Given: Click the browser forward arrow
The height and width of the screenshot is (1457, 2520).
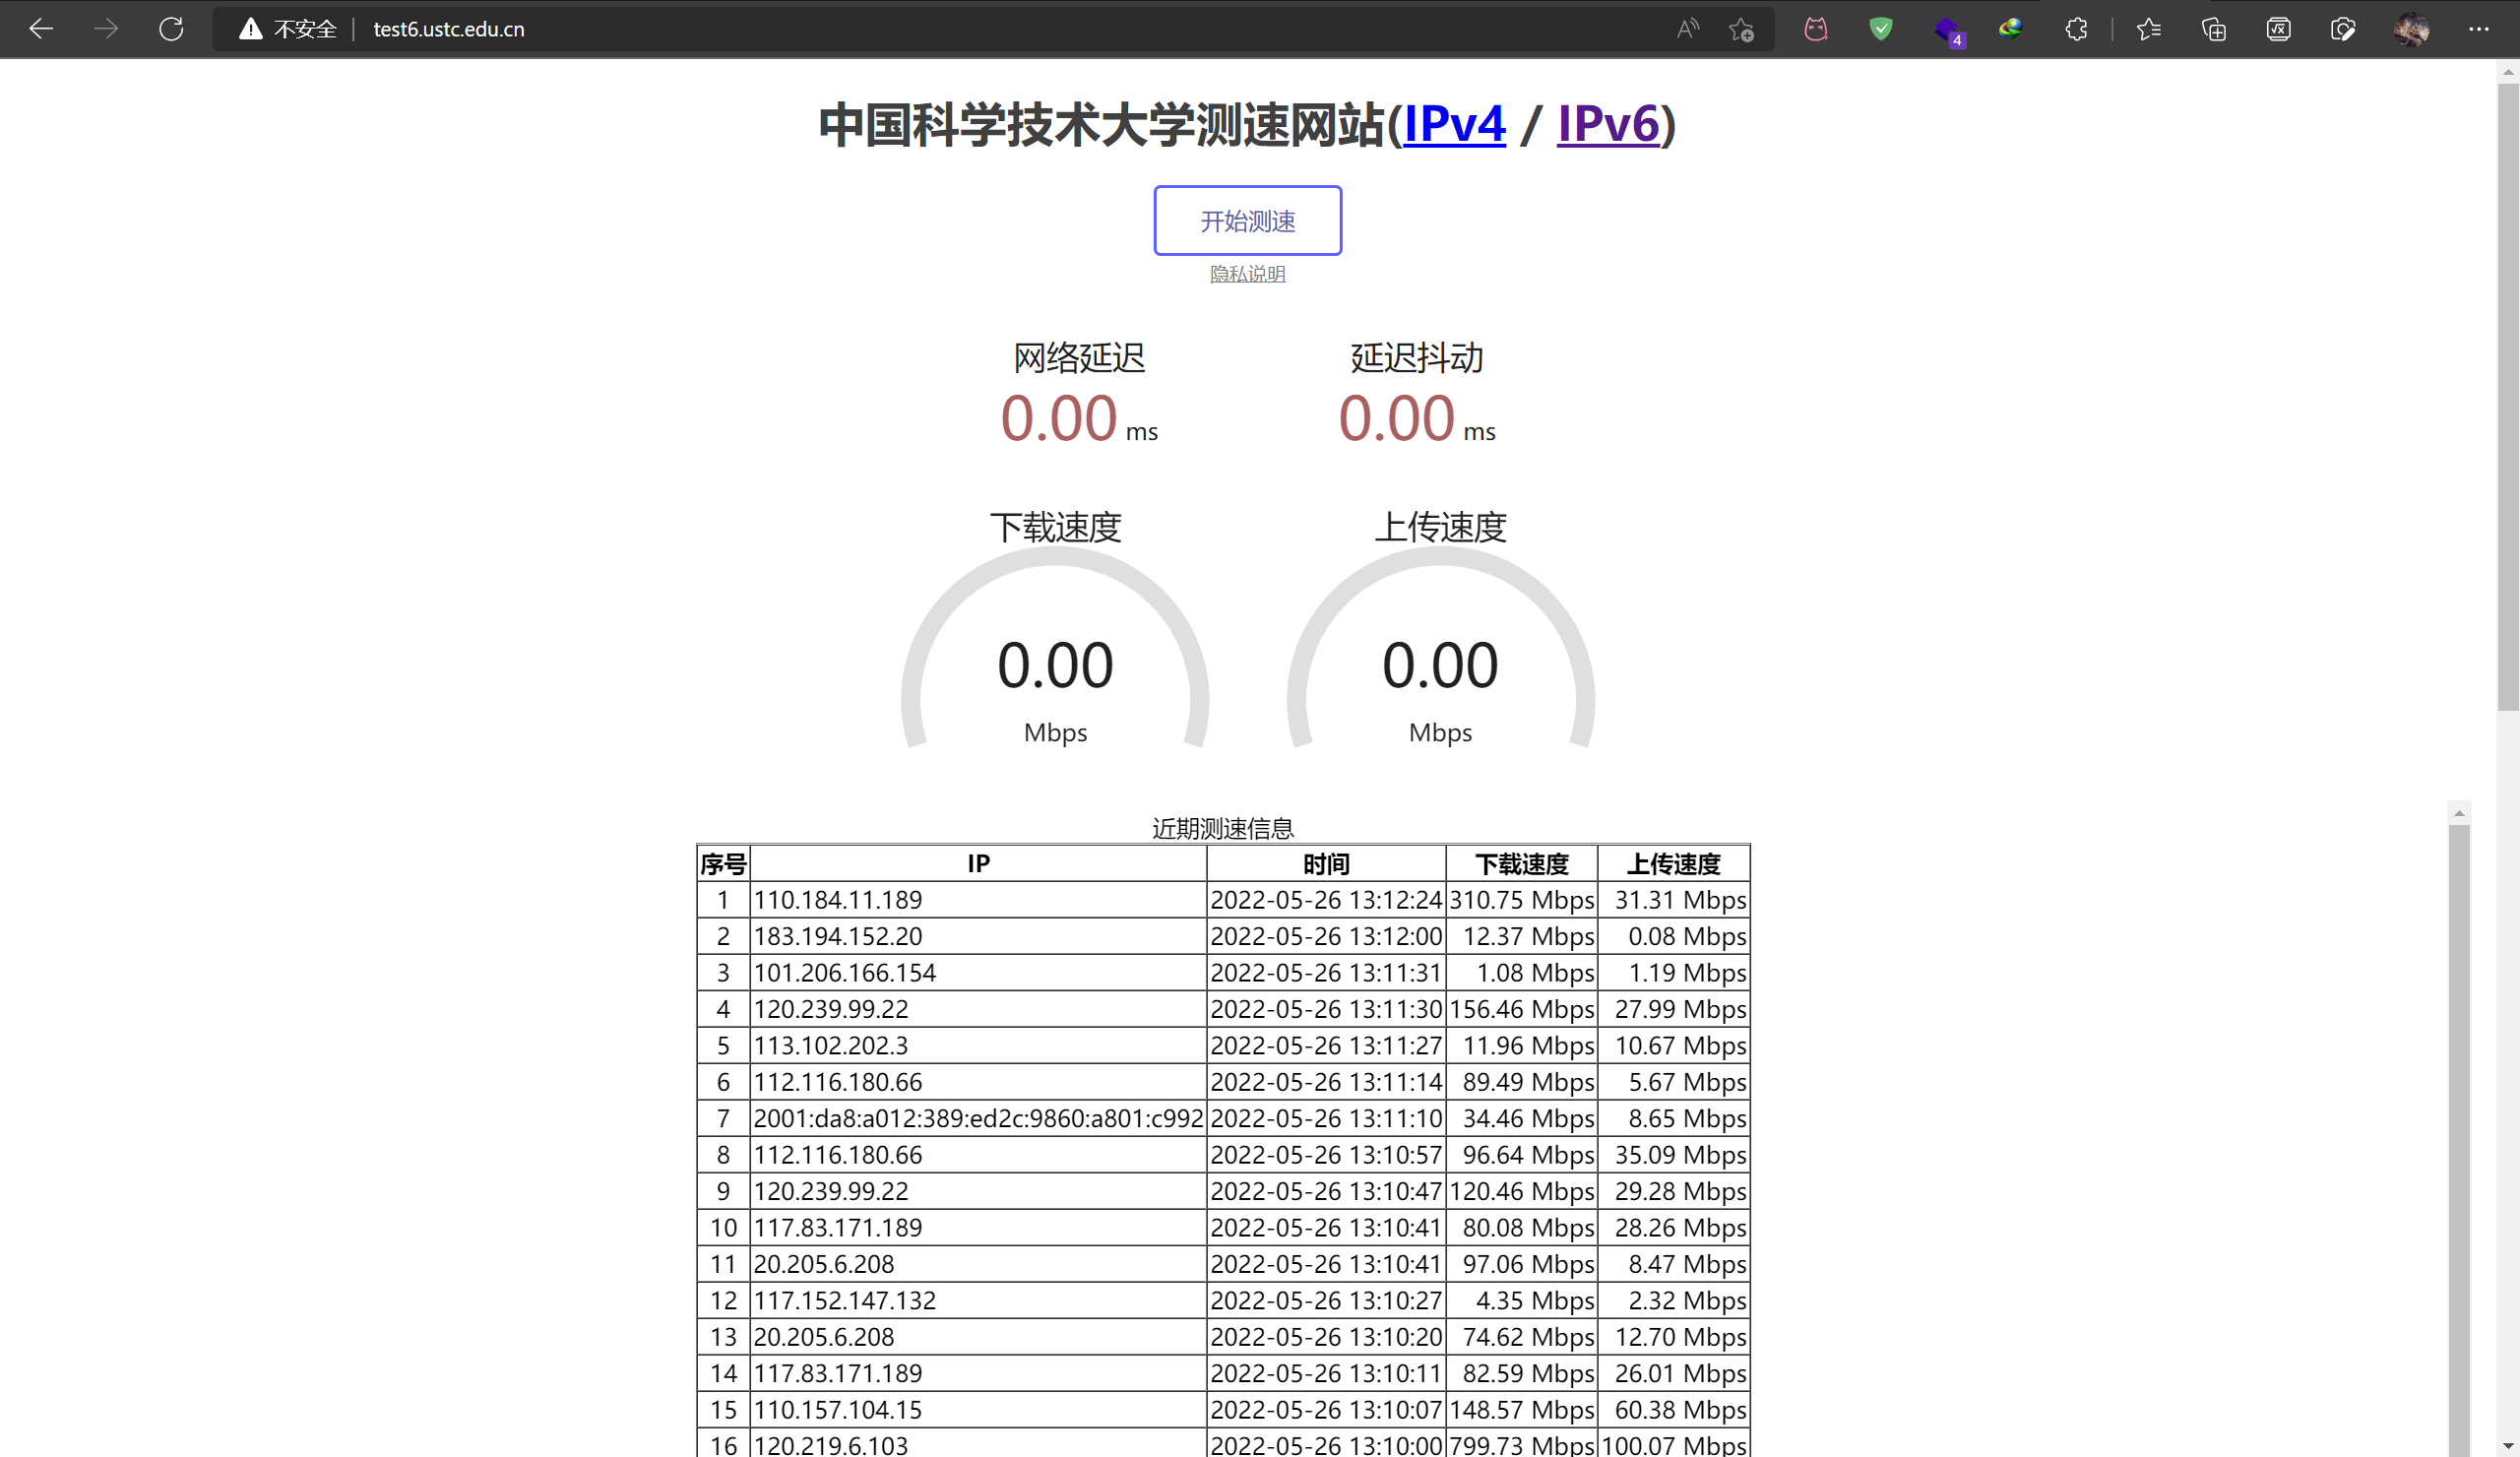Looking at the screenshot, I should (106, 29).
